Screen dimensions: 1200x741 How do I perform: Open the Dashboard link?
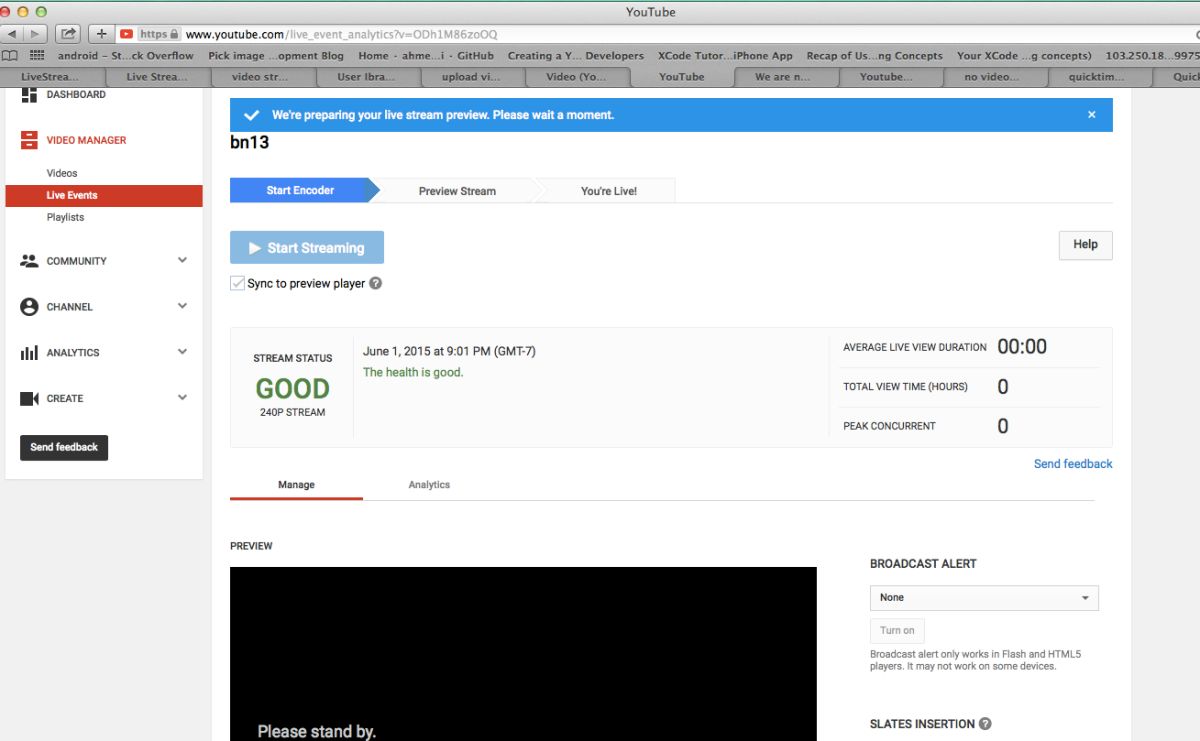(76, 95)
